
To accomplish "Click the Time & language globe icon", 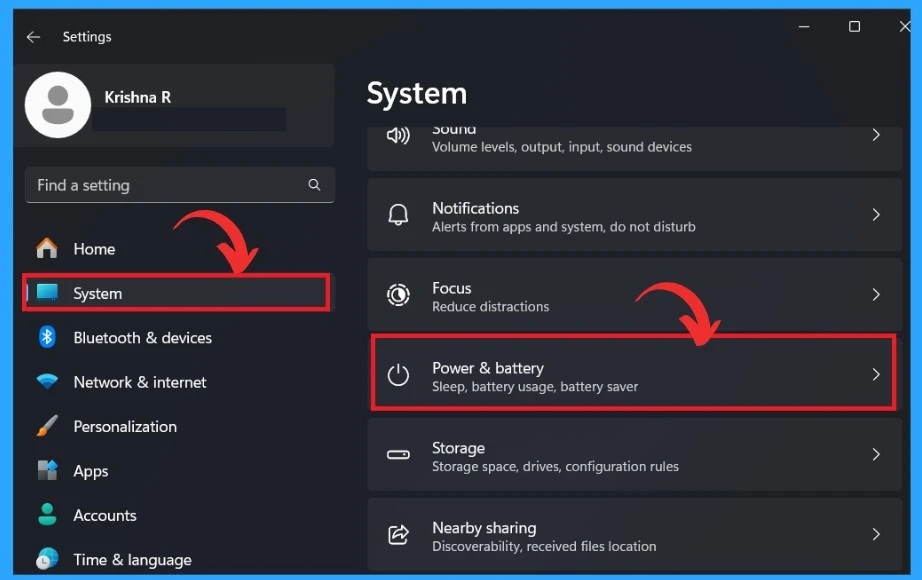I will click(47, 559).
